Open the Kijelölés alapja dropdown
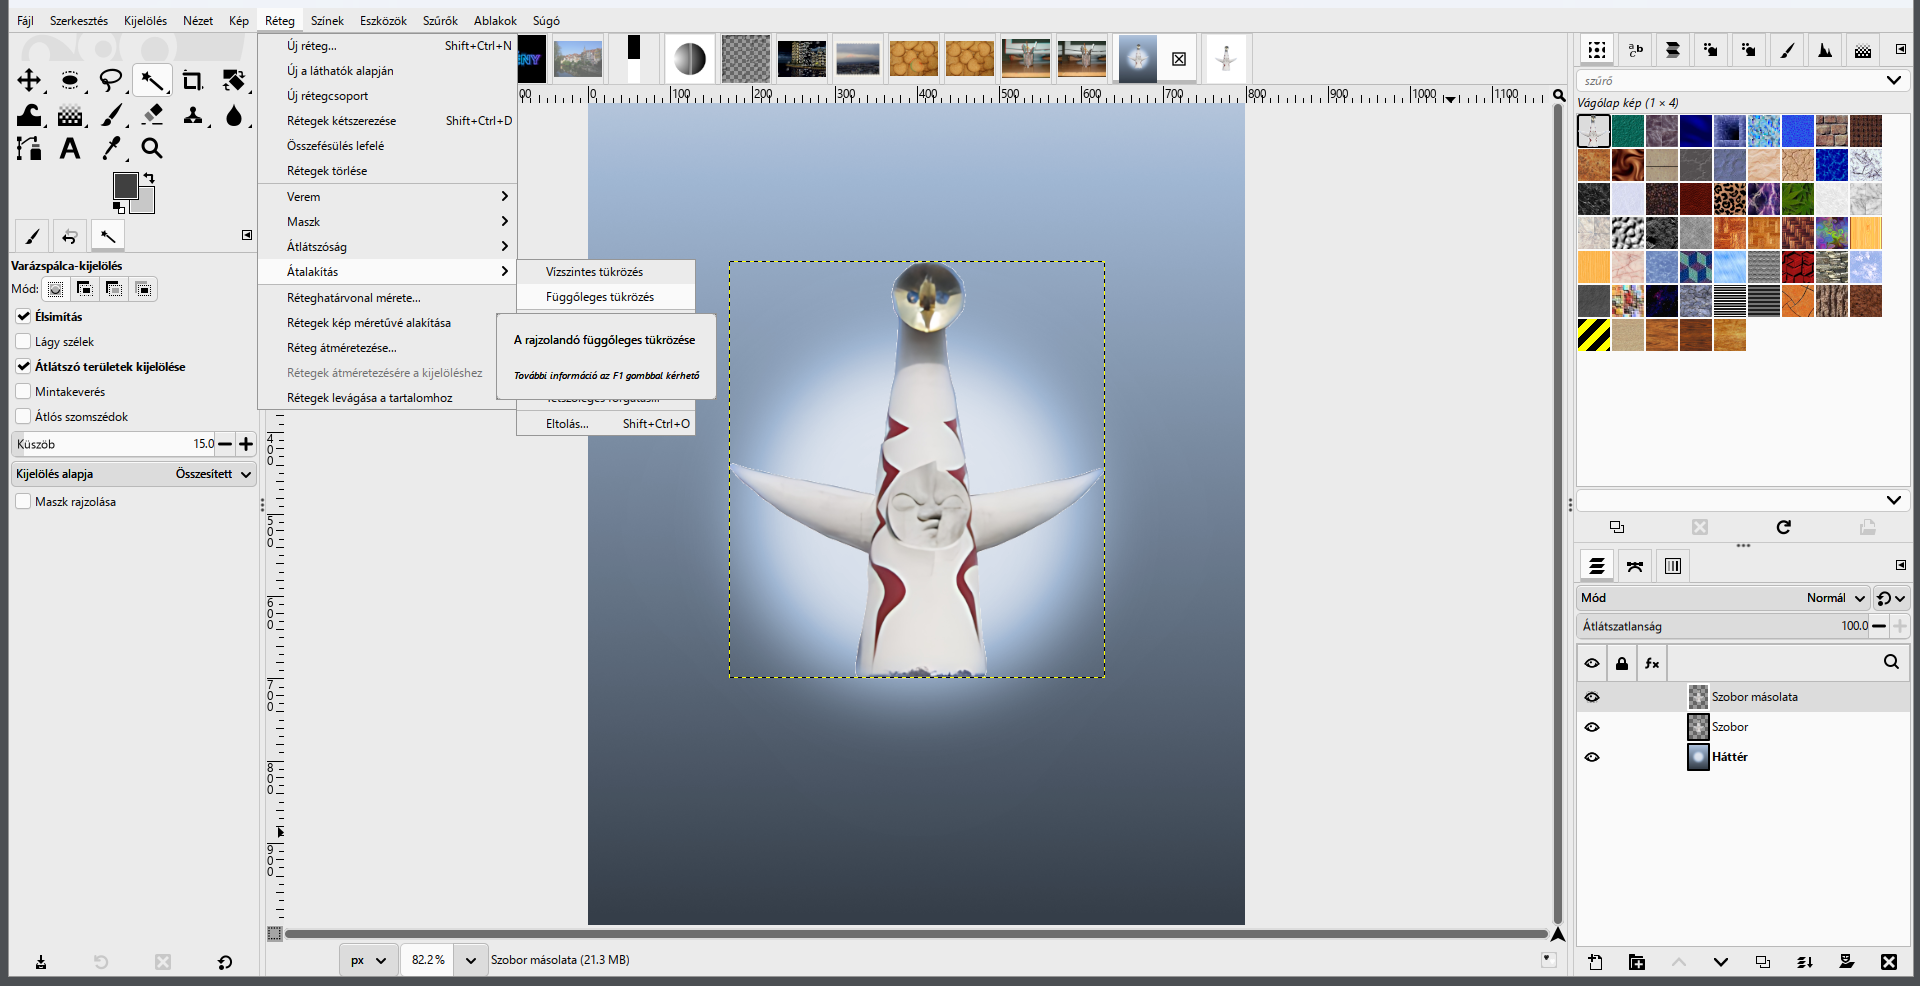The width and height of the screenshot is (1920, 986). (134, 474)
